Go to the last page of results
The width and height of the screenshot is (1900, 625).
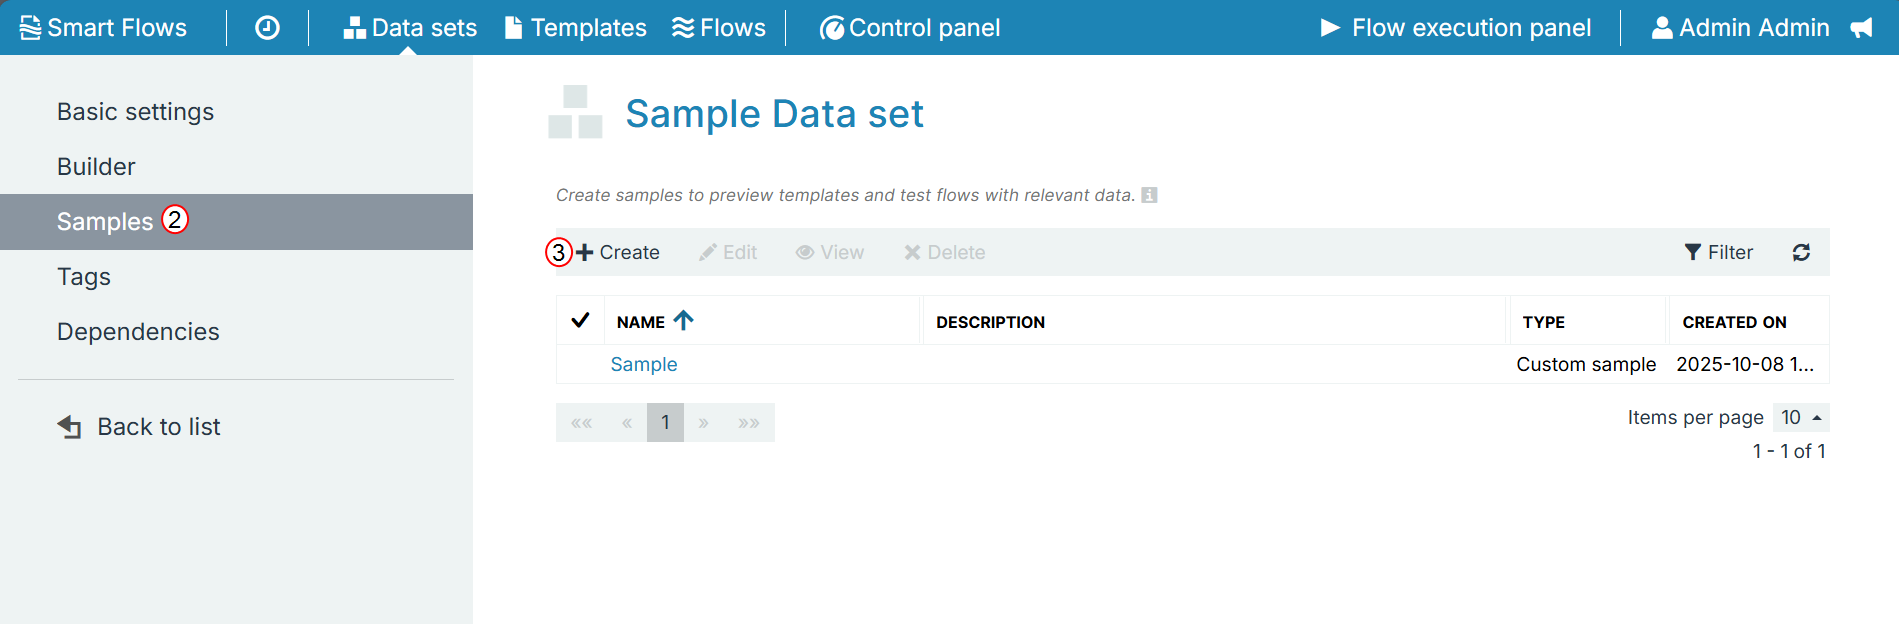click(x=749, y=423)
